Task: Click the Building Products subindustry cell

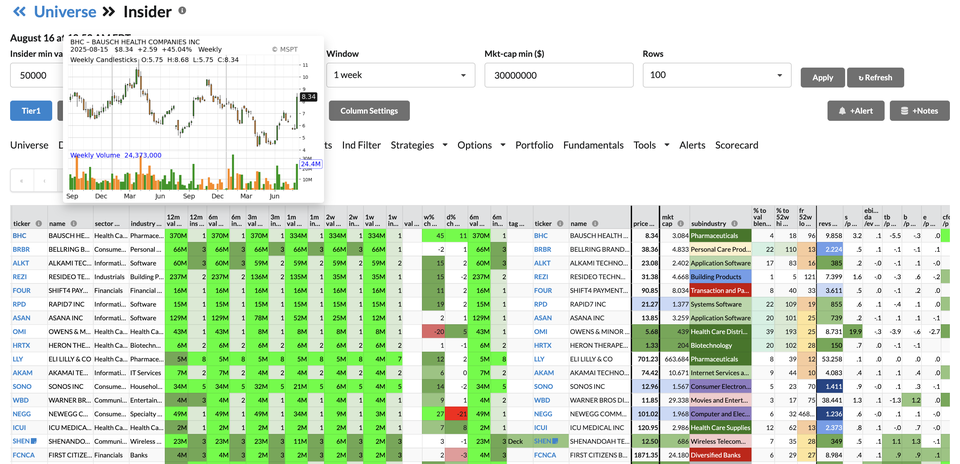Action: (720, 277)
